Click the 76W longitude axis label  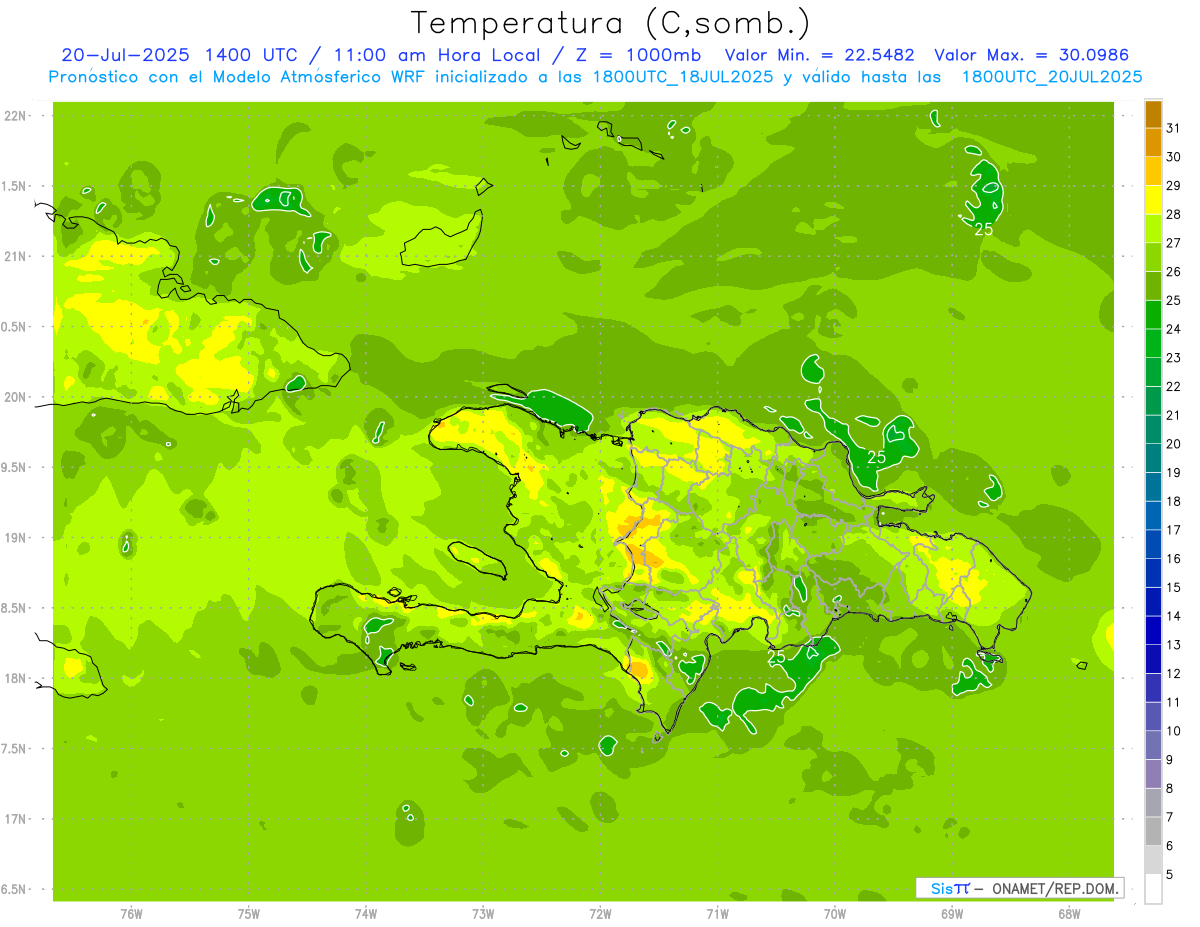[131, 914]
